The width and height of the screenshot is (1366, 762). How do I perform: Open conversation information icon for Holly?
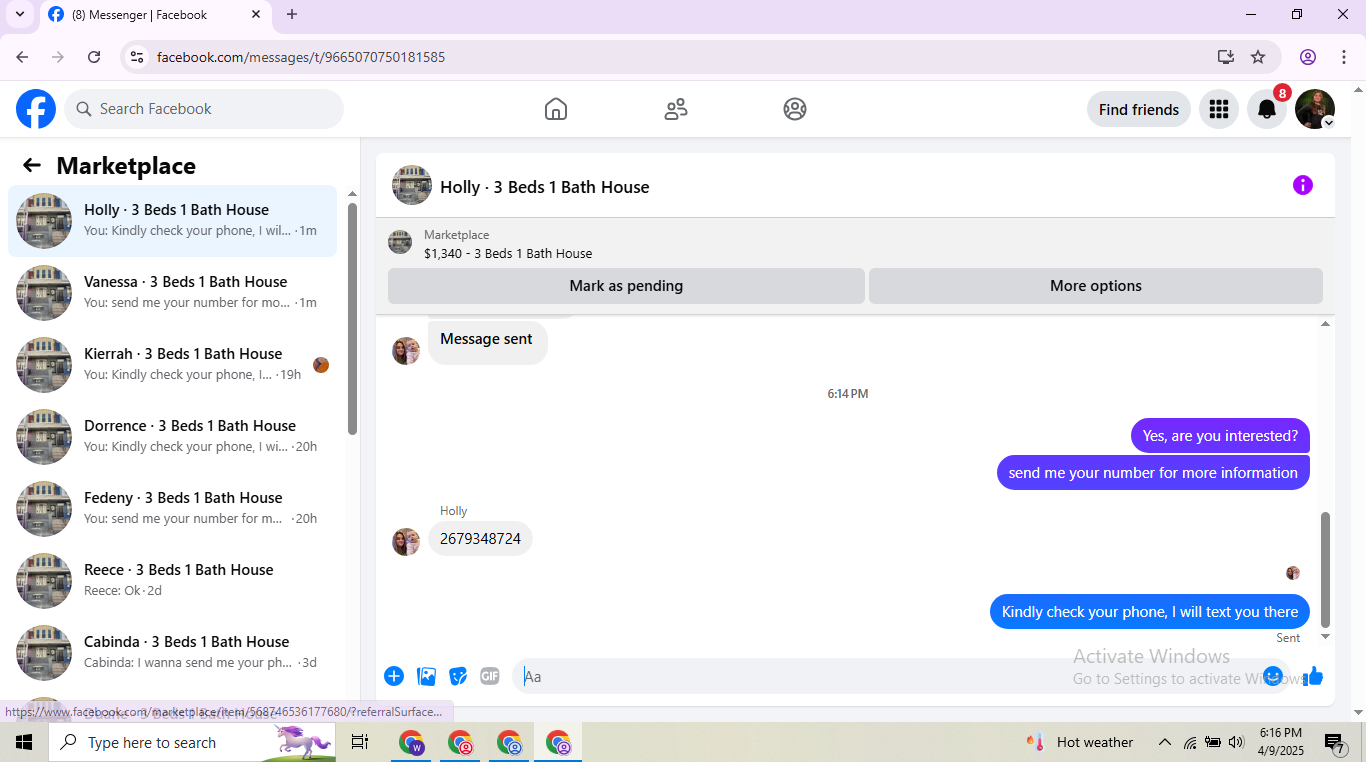[1302, 185]
